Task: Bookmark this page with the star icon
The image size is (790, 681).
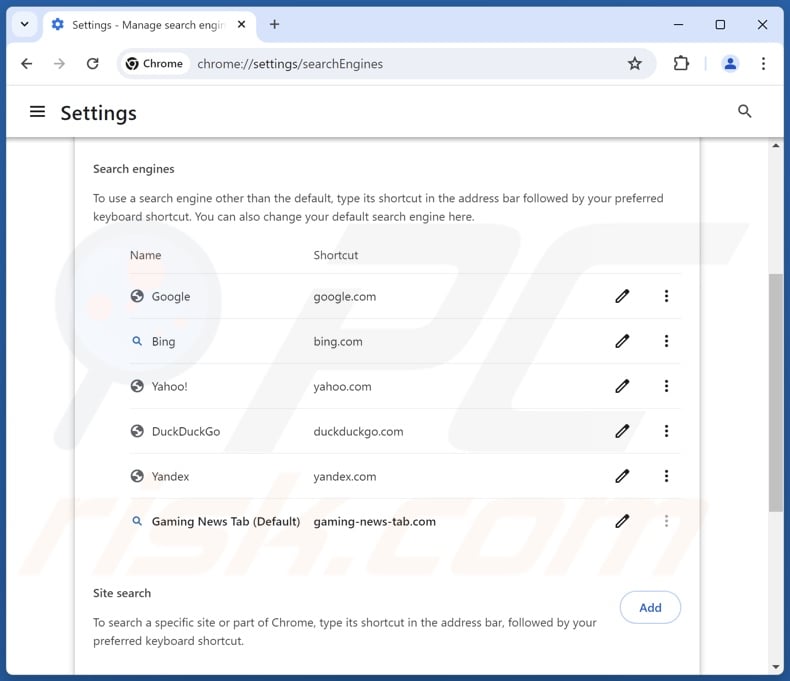Action: [x=635, y=64]
